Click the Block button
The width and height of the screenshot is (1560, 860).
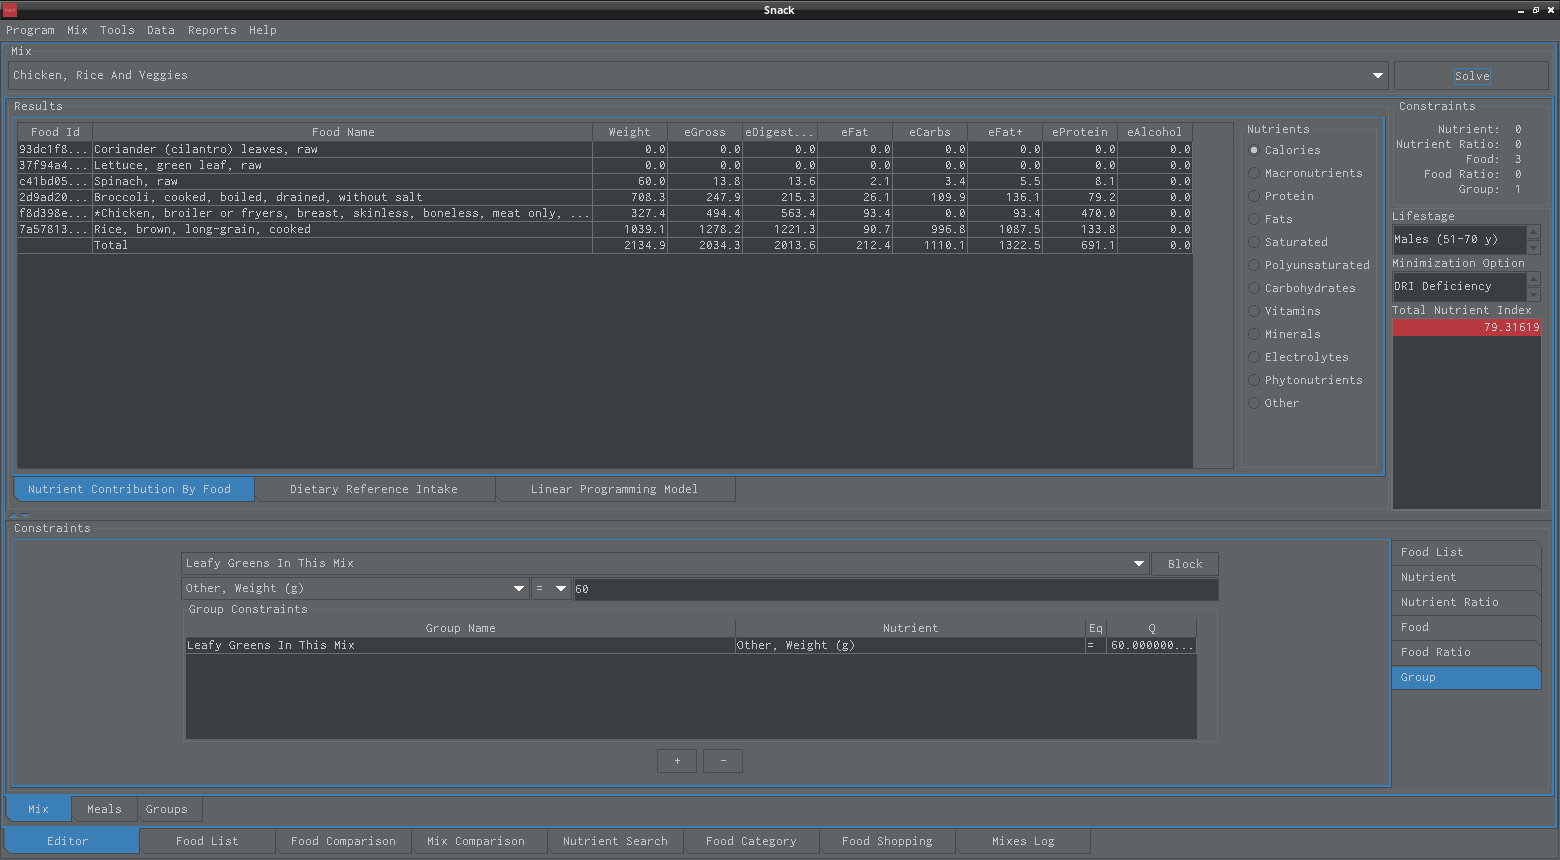1185,564
